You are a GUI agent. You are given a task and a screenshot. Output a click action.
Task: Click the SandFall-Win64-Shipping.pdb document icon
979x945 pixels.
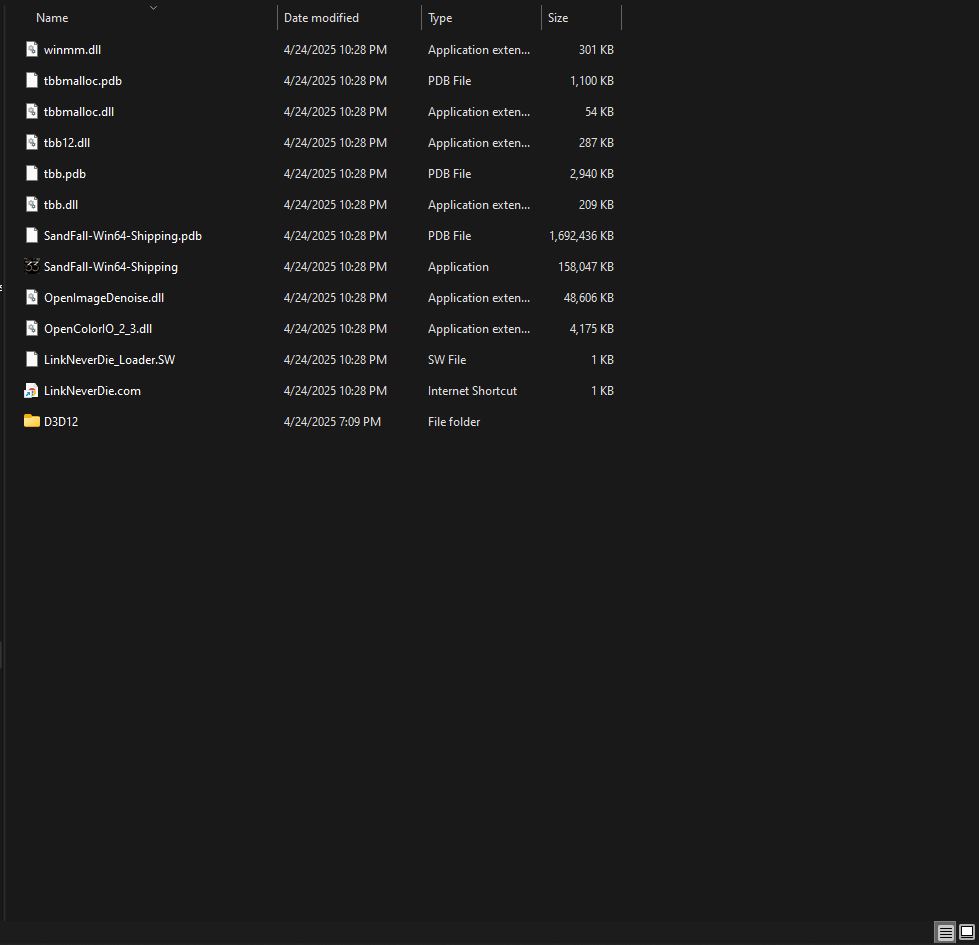[31, 235]
